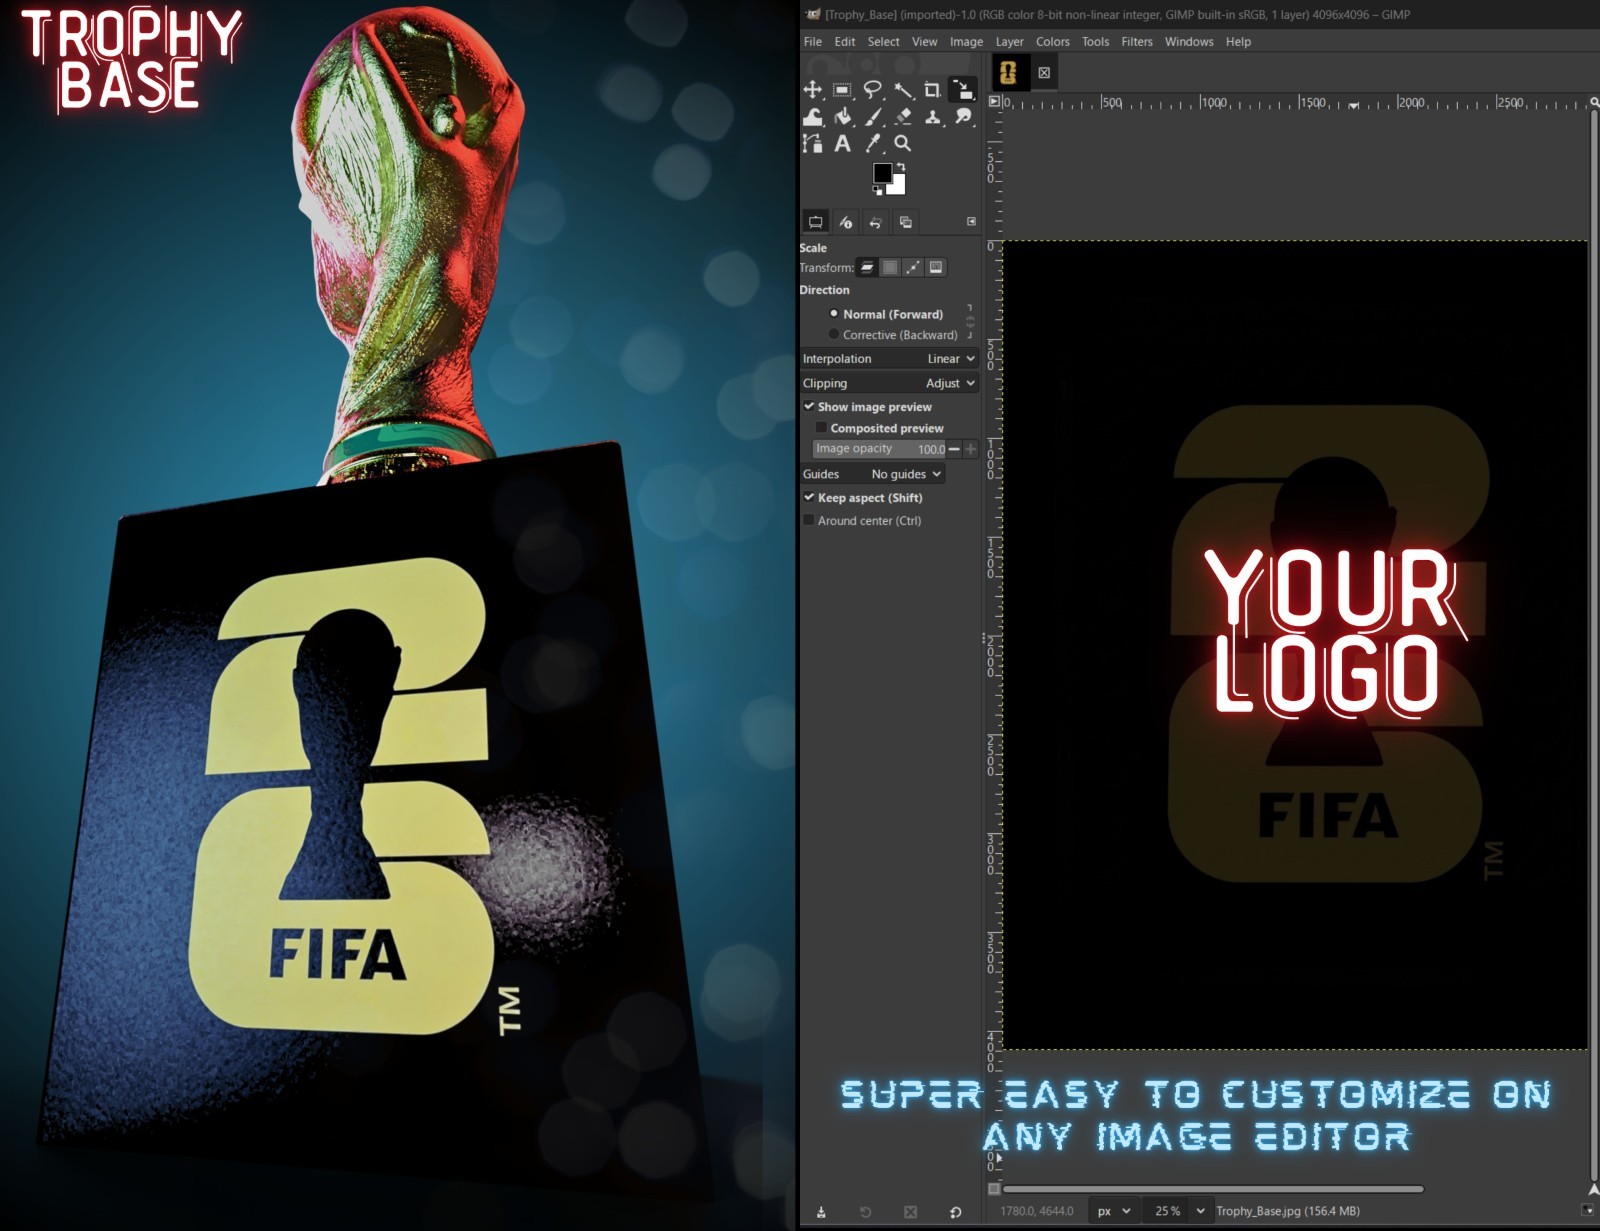Select the Eraser tool
The width and height of the screenshot is (1600, 1231).
(903, 117)
